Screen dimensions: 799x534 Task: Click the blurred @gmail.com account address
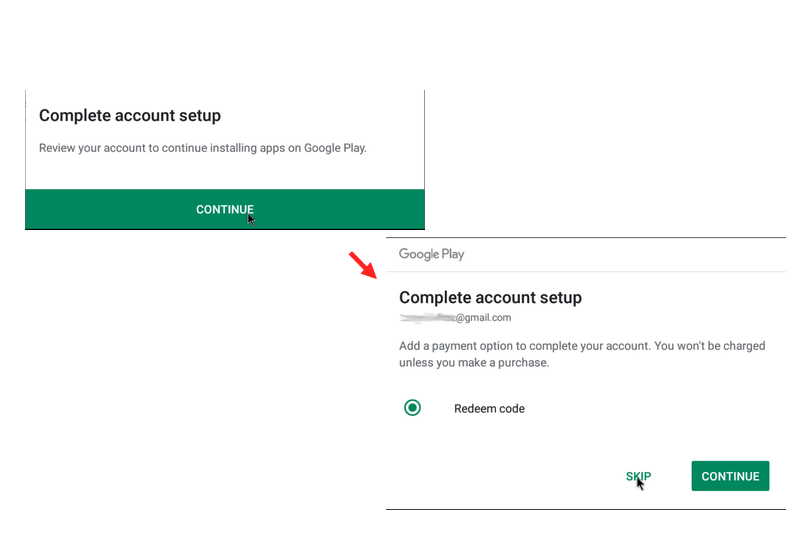pyautogui.click(x=455, y=317)
